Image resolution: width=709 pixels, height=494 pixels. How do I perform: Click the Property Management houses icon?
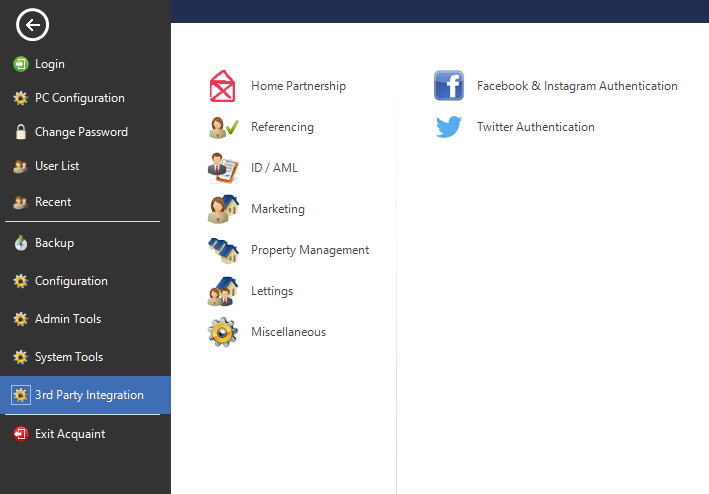point(223,250)
